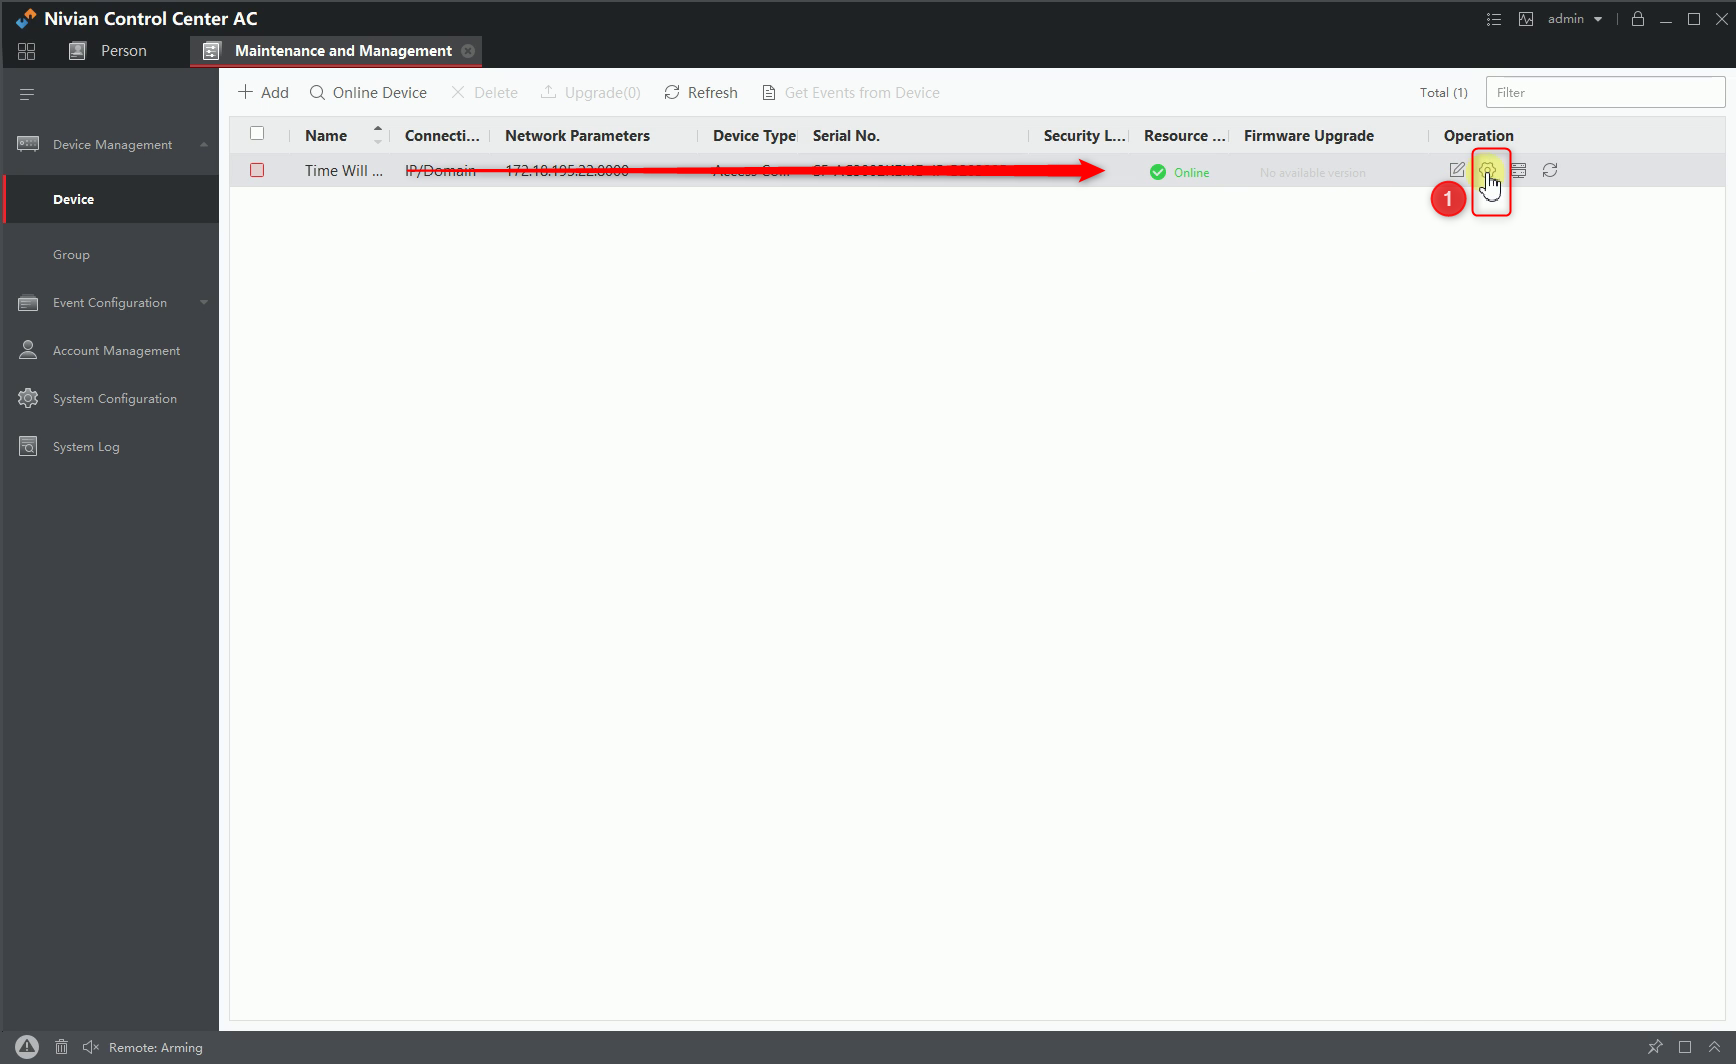The image size is (1736, 1064).
Task: Click the Delete toolbar button
Action: click(484, 93)
